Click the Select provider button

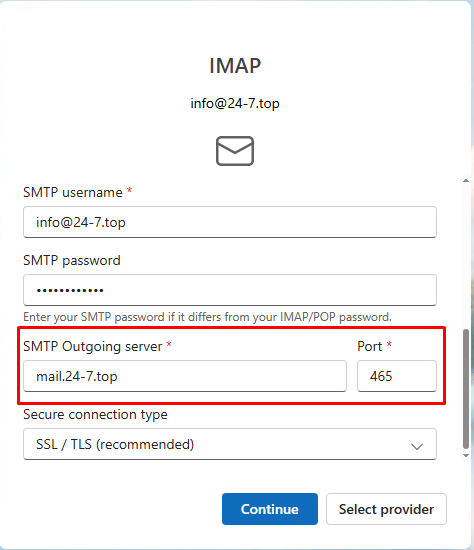pos(386,509)
